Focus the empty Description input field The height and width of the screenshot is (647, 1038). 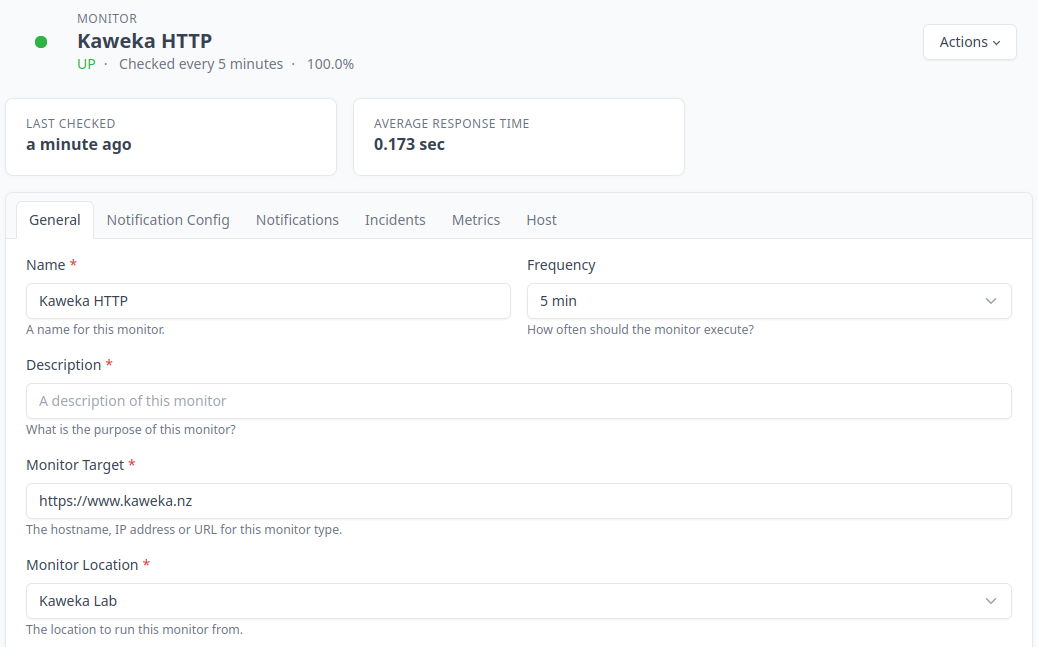[x=518, y=401]
